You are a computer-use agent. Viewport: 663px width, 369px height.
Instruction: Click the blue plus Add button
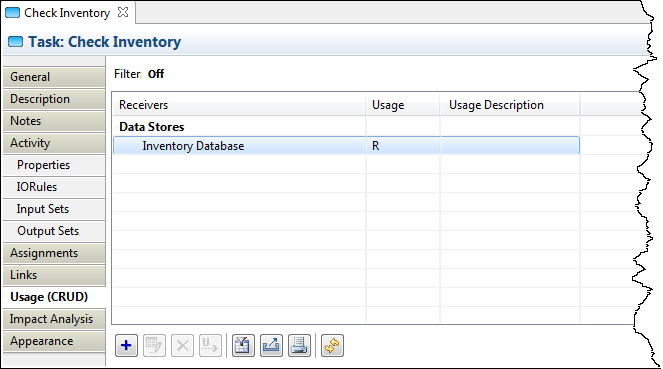pos(126,345)
